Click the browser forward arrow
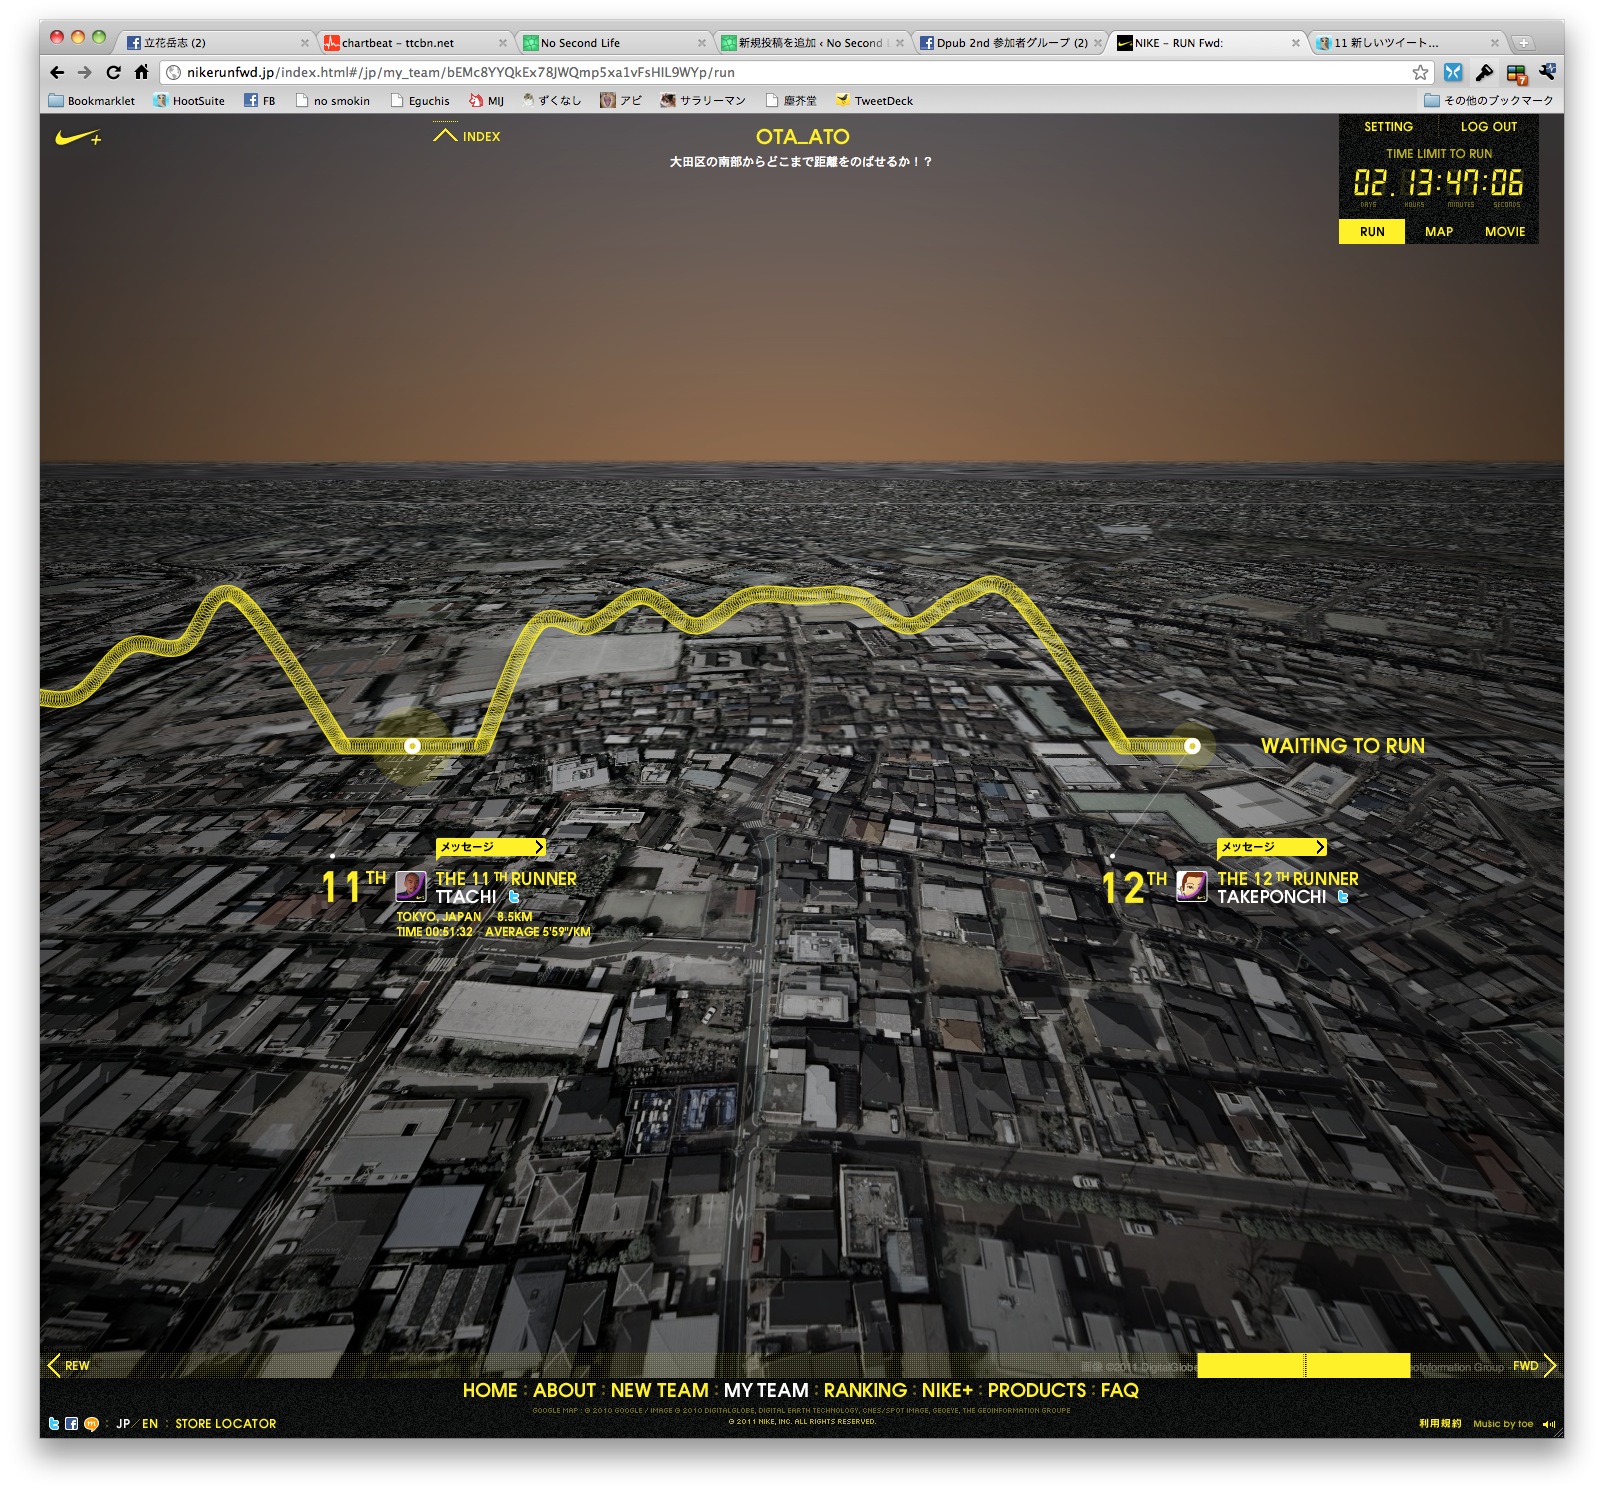1604x1498 pixels. tap(85, 72)
